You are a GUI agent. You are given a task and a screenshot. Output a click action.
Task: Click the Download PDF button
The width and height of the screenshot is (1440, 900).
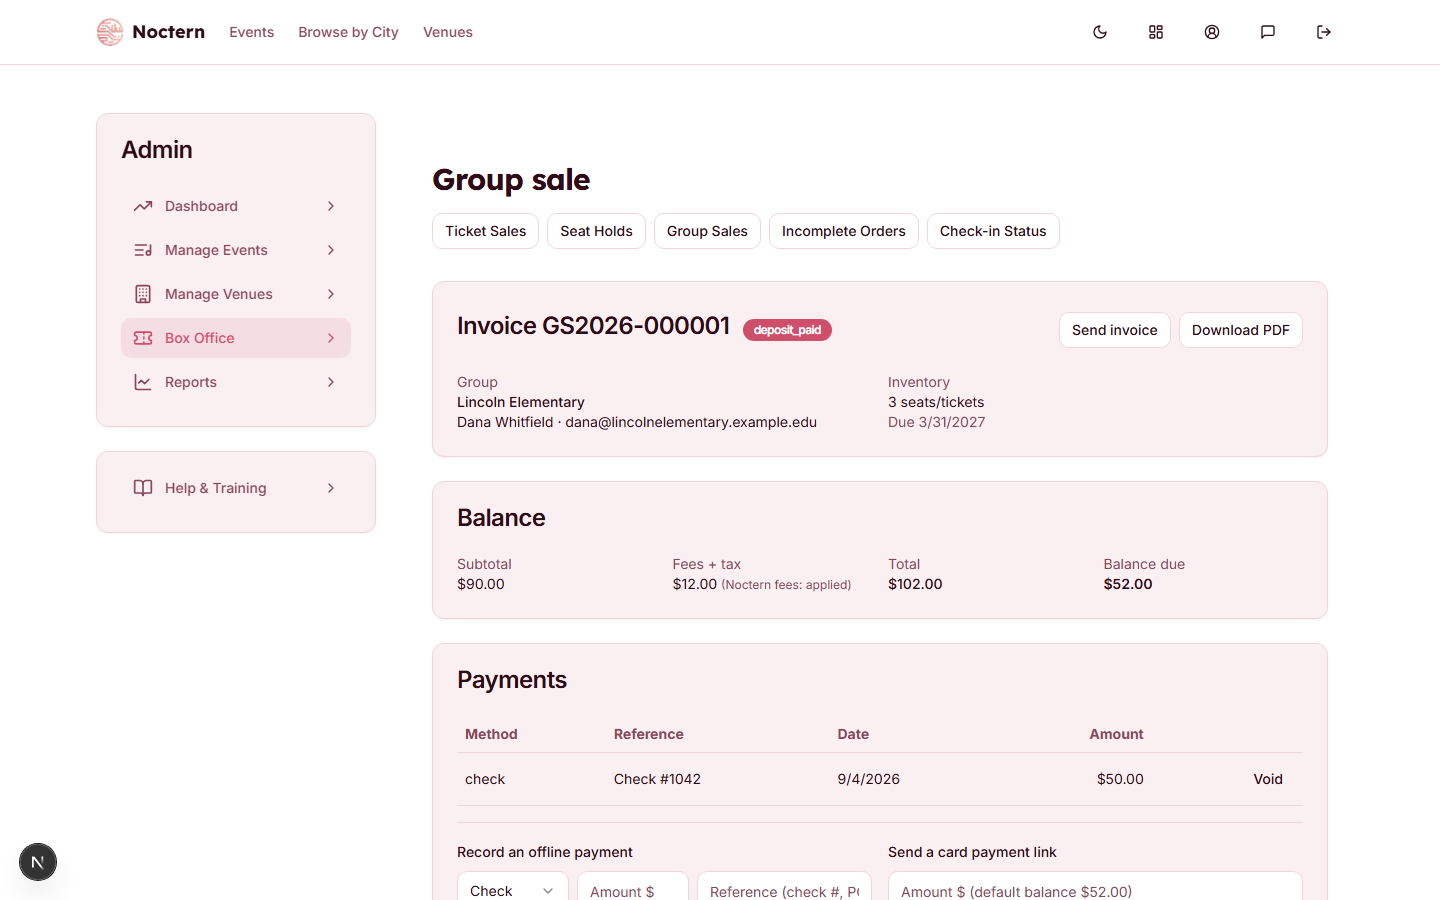coord(1241,330)
